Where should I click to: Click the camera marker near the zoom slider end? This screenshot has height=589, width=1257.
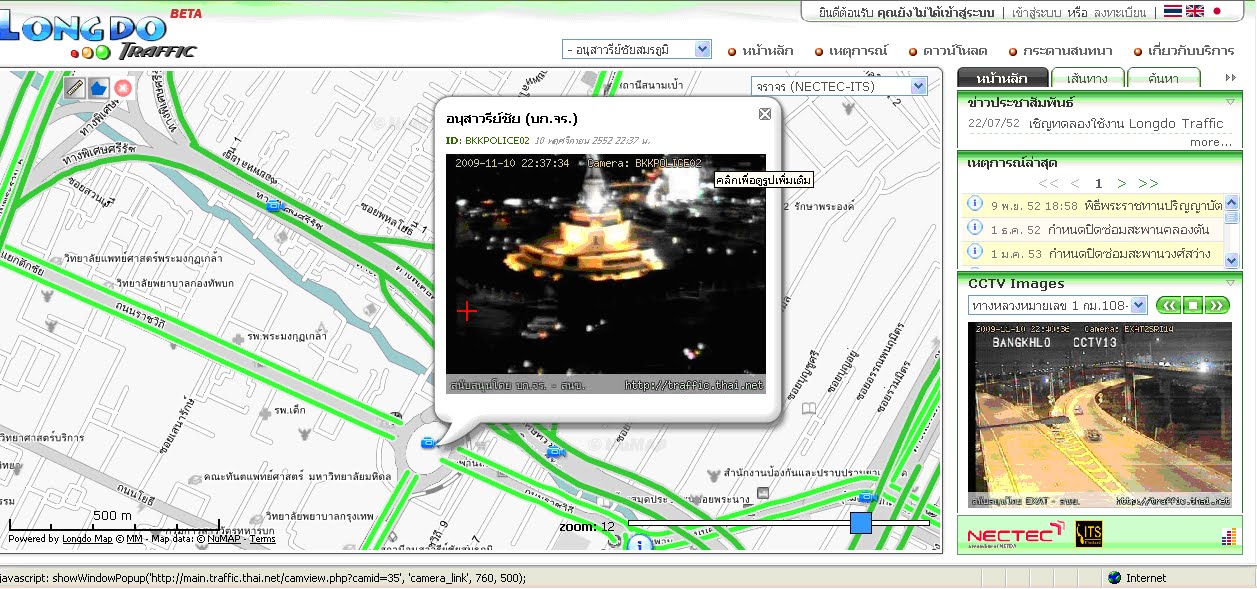coord(867,497)
